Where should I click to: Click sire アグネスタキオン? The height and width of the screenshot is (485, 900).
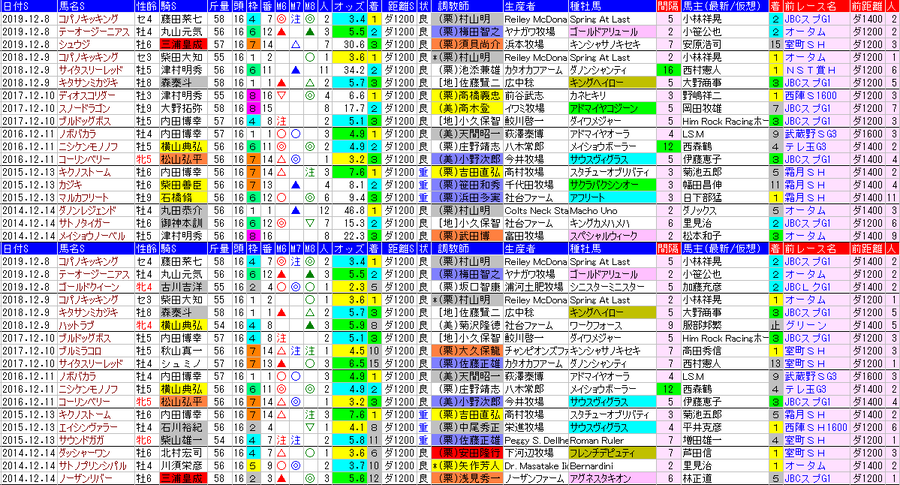pyautogui.click(x=600, y=478)
